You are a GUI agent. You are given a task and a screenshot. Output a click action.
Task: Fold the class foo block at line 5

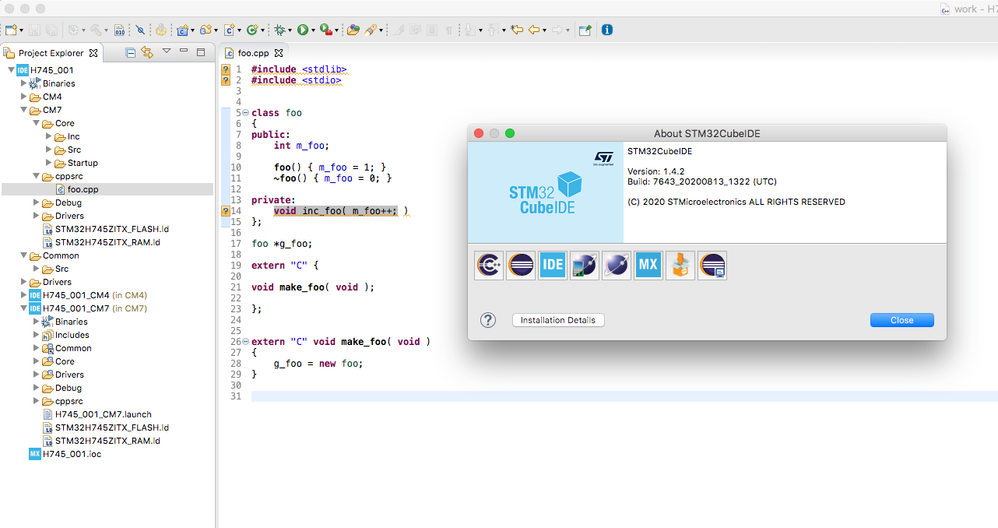click(246, 113)
